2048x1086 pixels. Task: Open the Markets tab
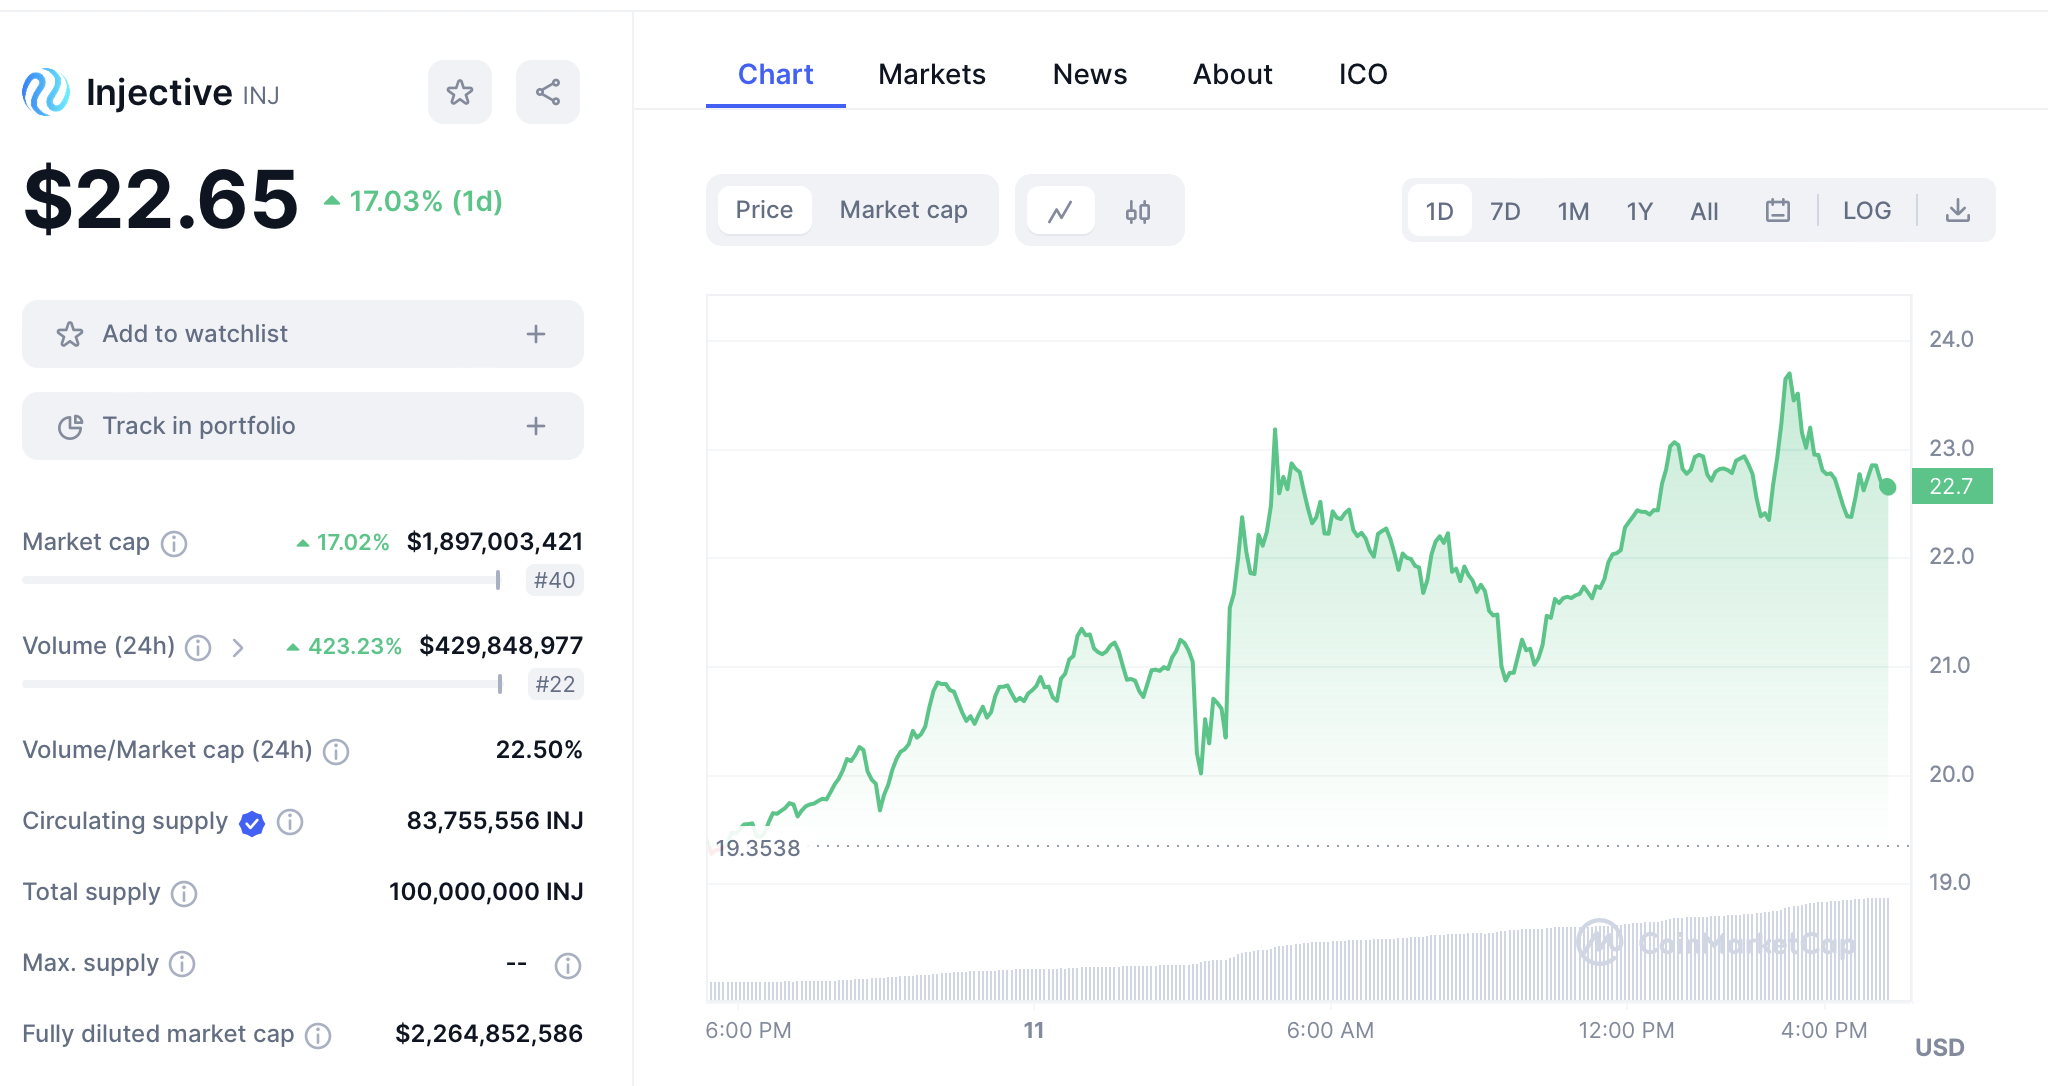point(931,74)
